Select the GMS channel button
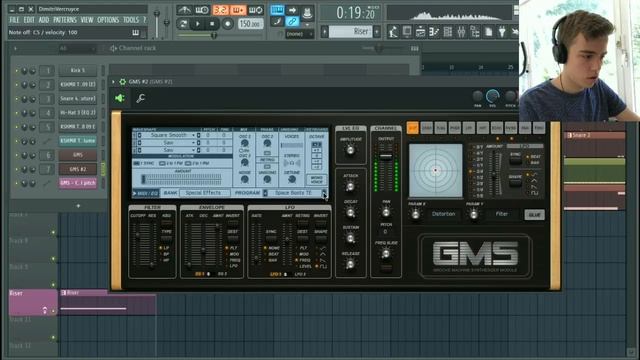The image size is (640, 360). (x=78, y=155)
